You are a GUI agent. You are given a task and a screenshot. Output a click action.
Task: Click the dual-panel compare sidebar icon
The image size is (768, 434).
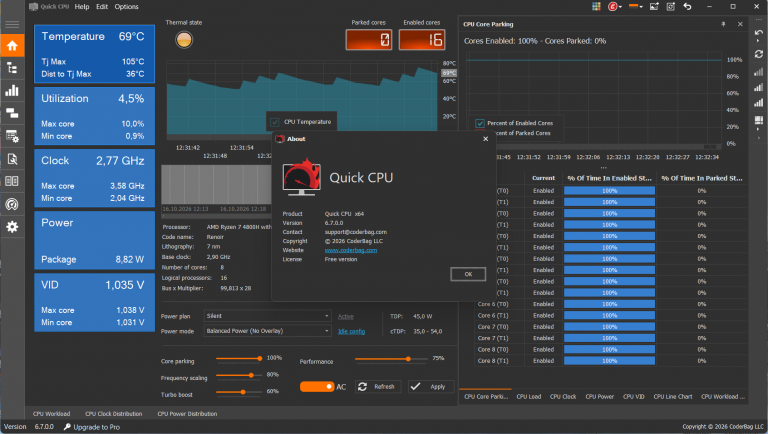12,181
